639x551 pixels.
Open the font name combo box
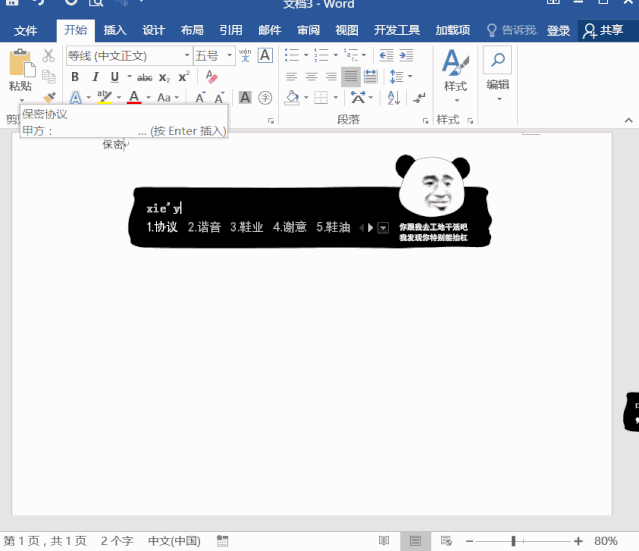(128, 55)
